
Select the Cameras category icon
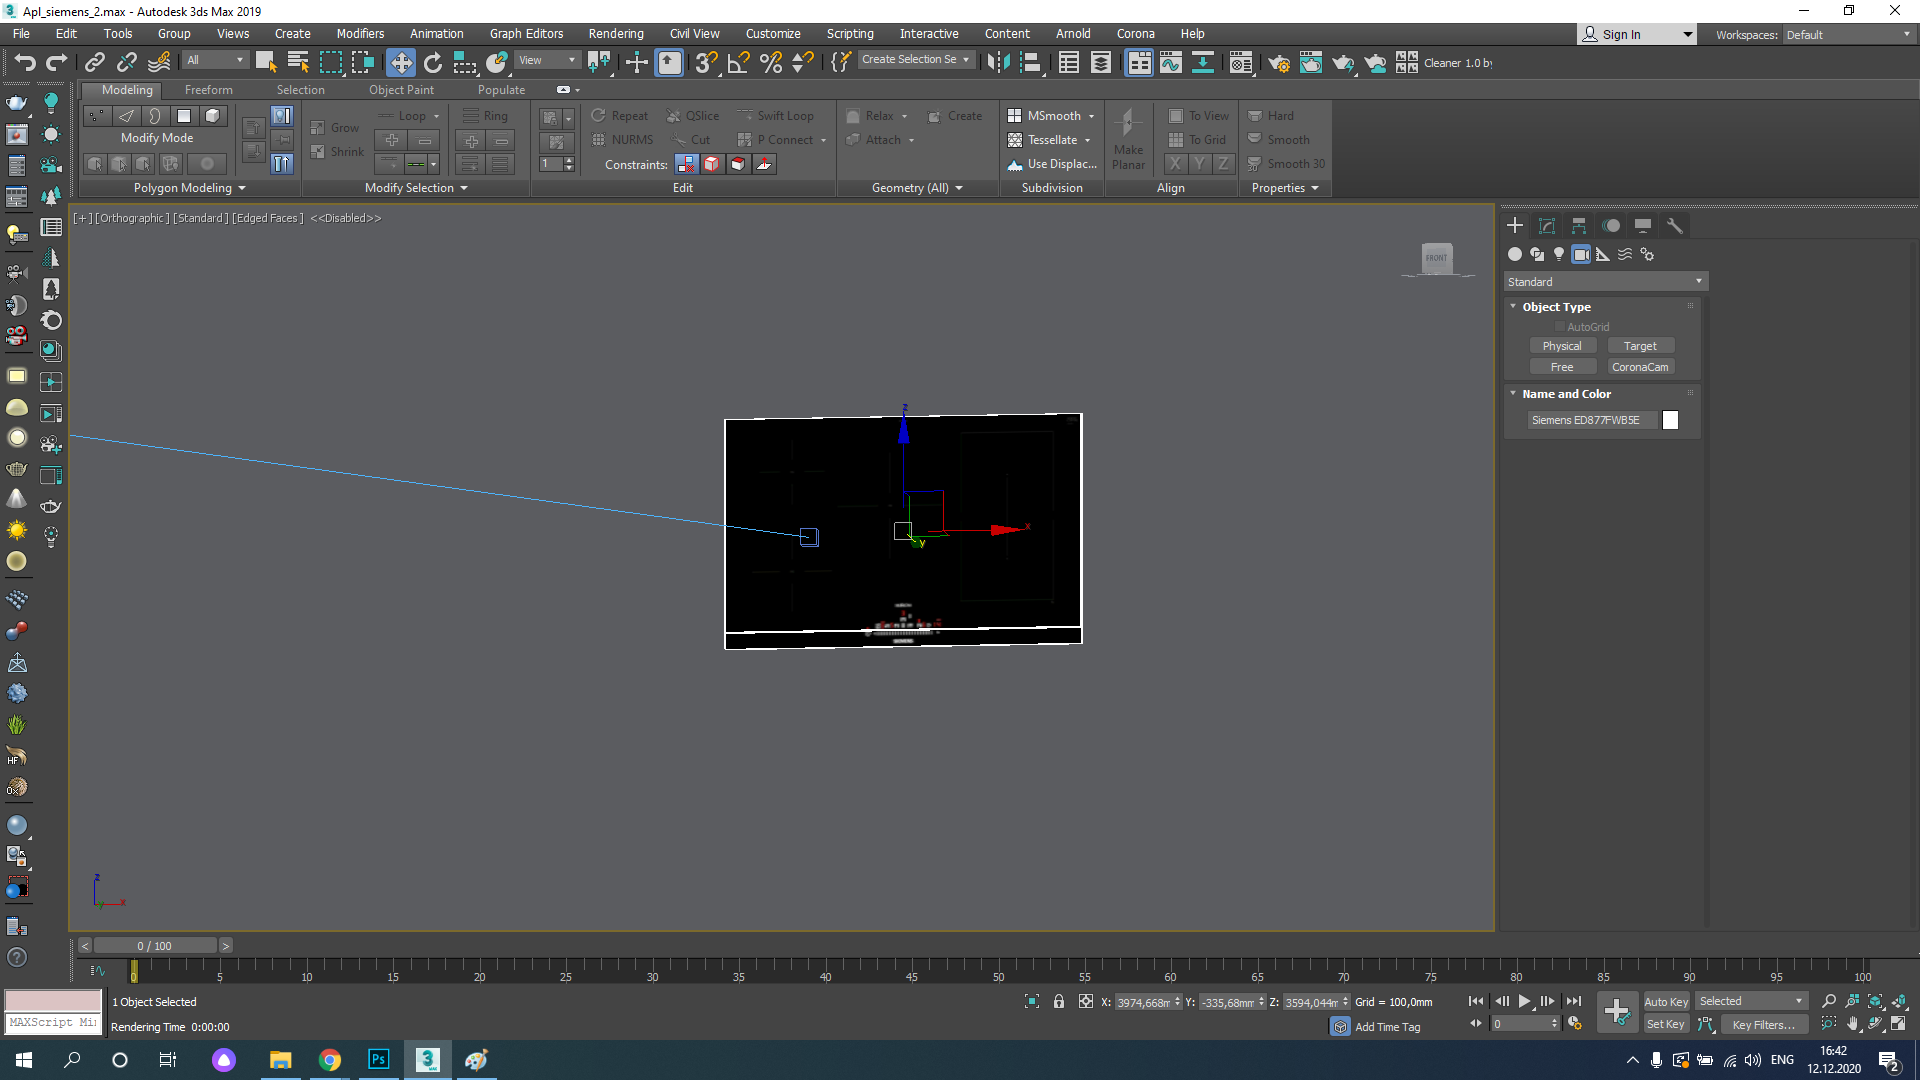tap(1581, 254)
